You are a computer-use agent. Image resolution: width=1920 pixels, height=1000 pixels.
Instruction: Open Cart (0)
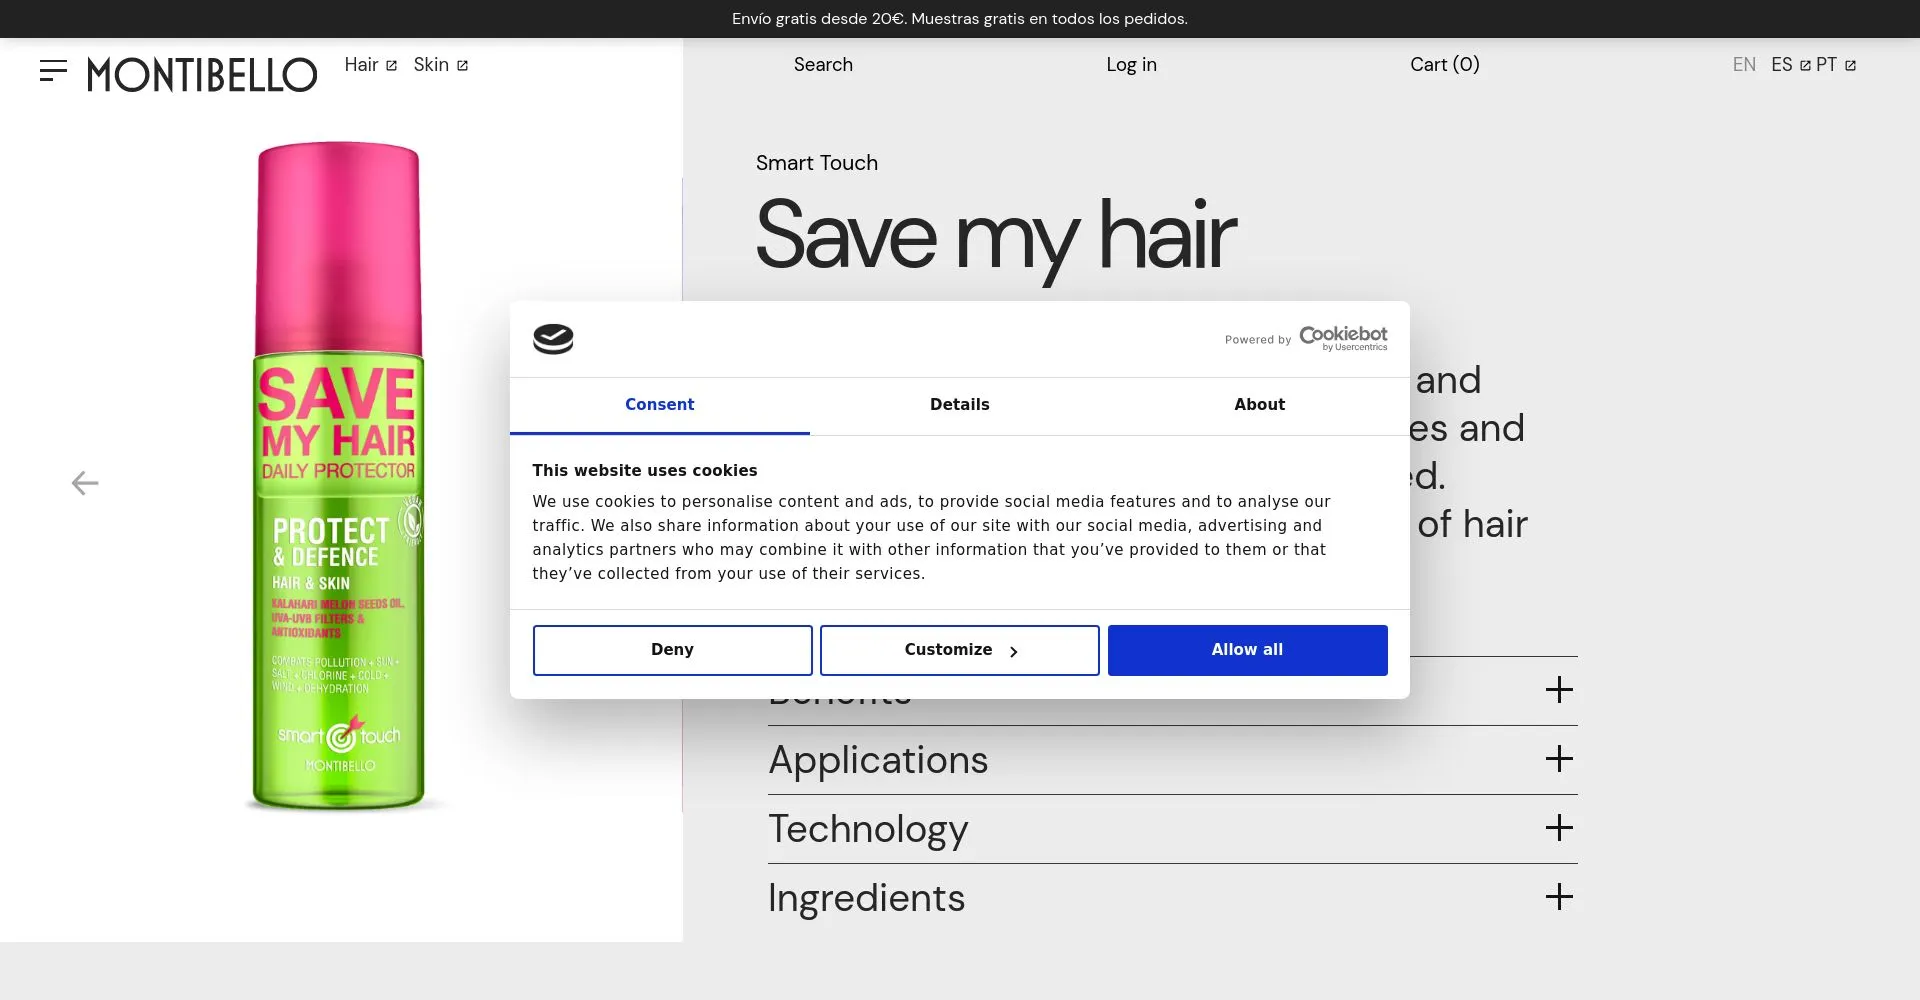tap(1444, 65)
